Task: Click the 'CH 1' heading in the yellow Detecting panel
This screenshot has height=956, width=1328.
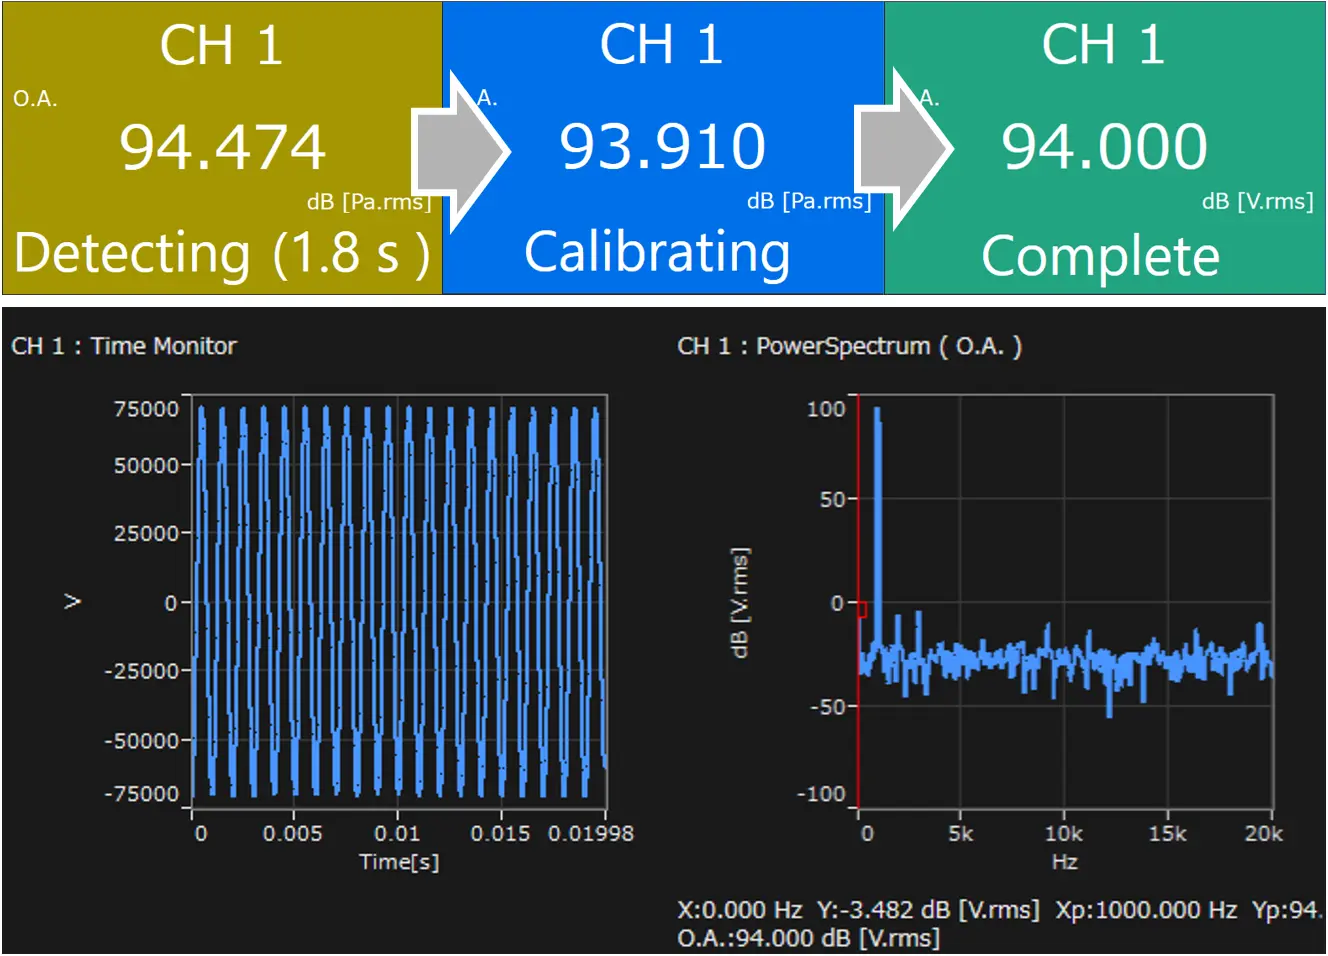Action: pos(222,46)
